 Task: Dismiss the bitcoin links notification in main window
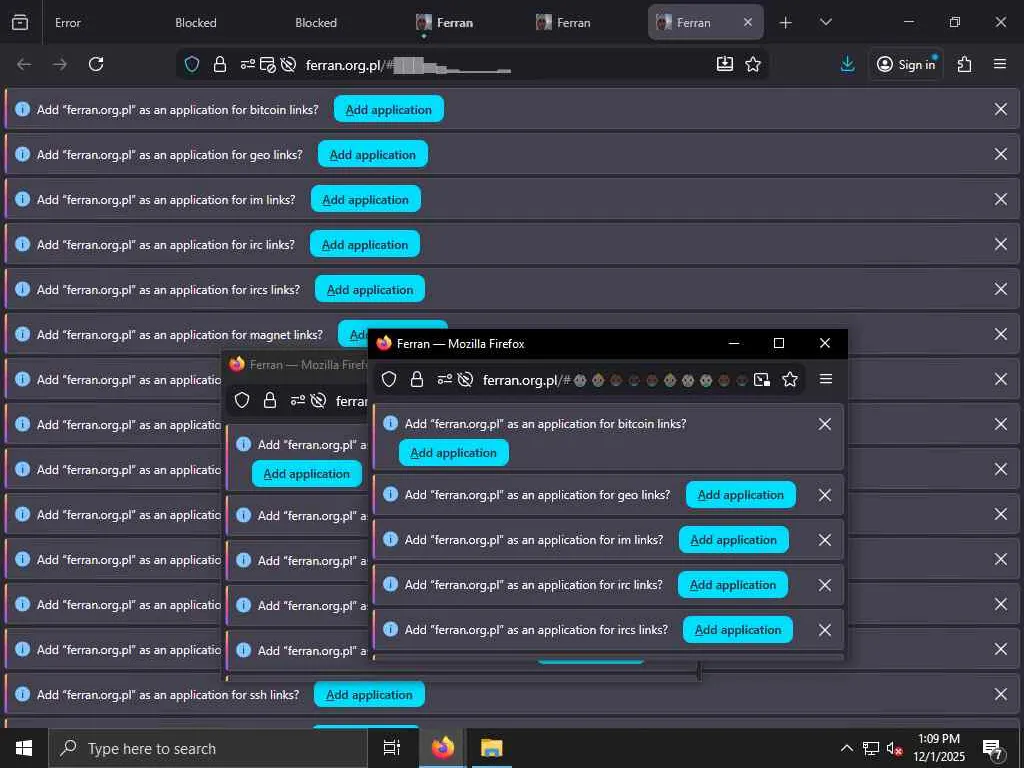point(1000,109)
